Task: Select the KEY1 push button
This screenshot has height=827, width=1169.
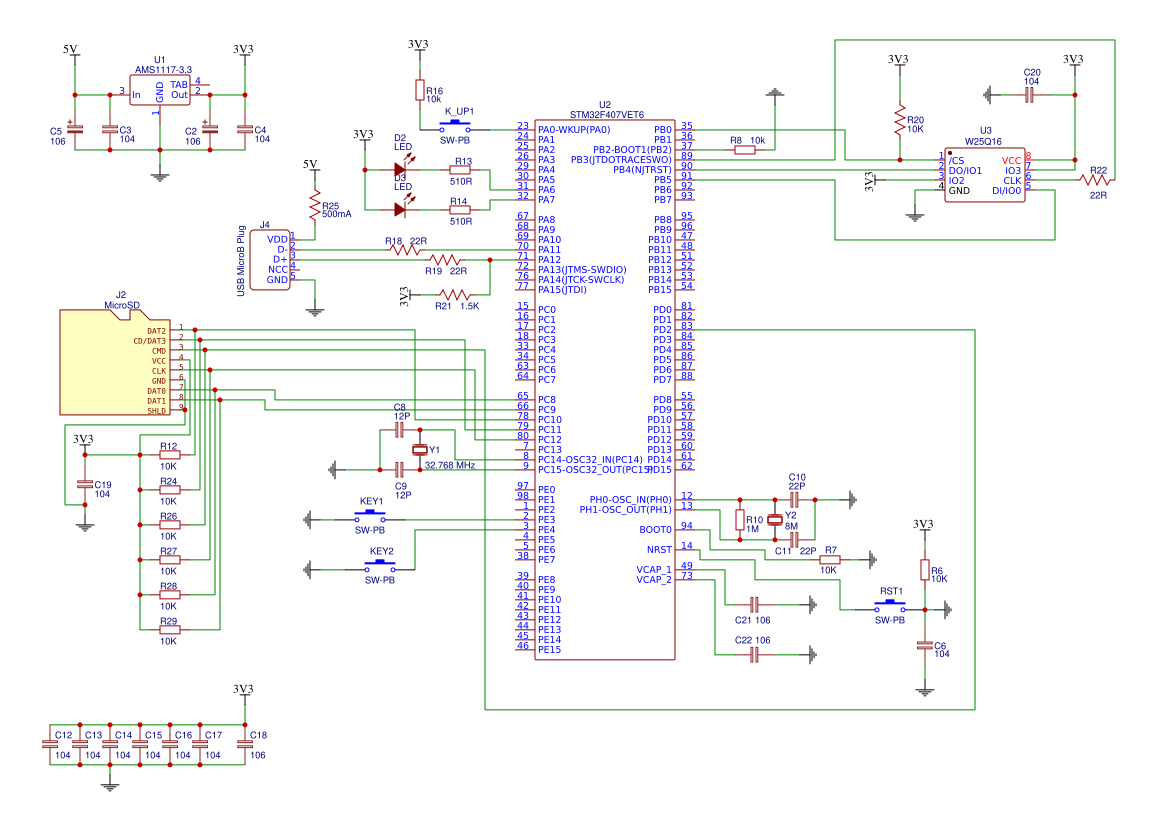Action: pyautogui.click(x=370, y=517)
